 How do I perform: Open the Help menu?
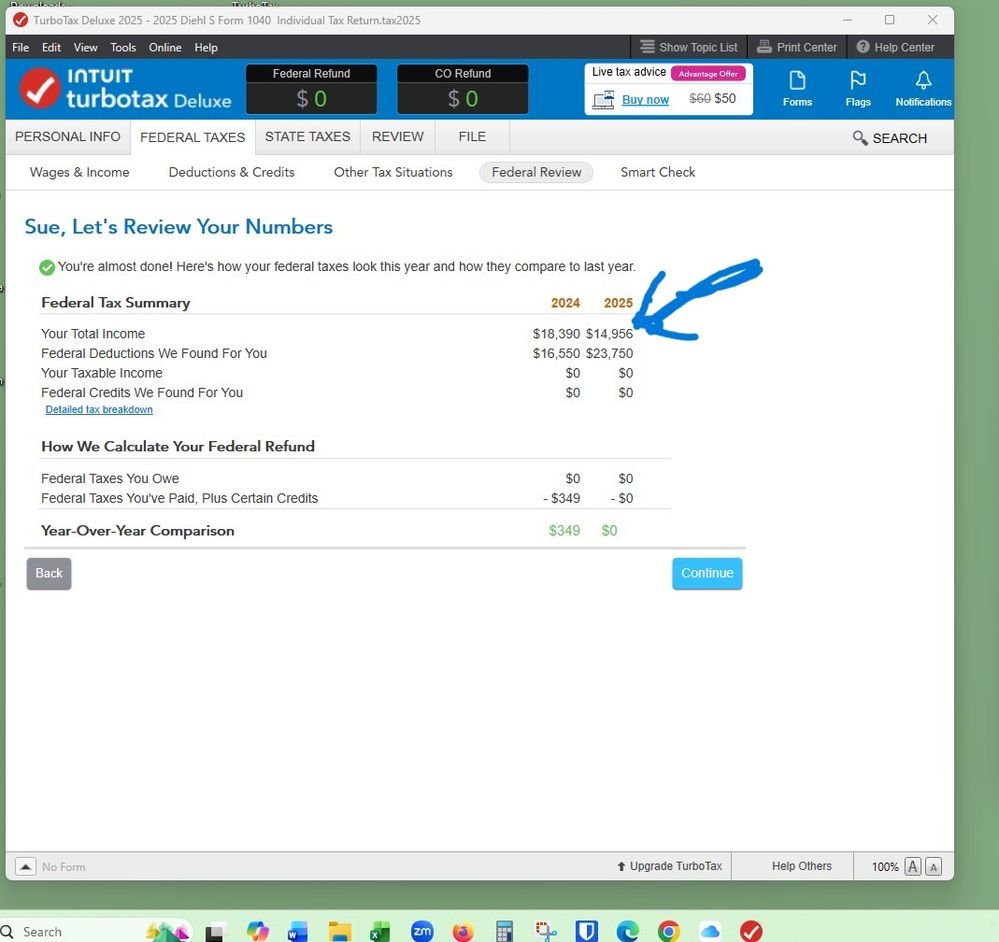[x=206, y=47]
